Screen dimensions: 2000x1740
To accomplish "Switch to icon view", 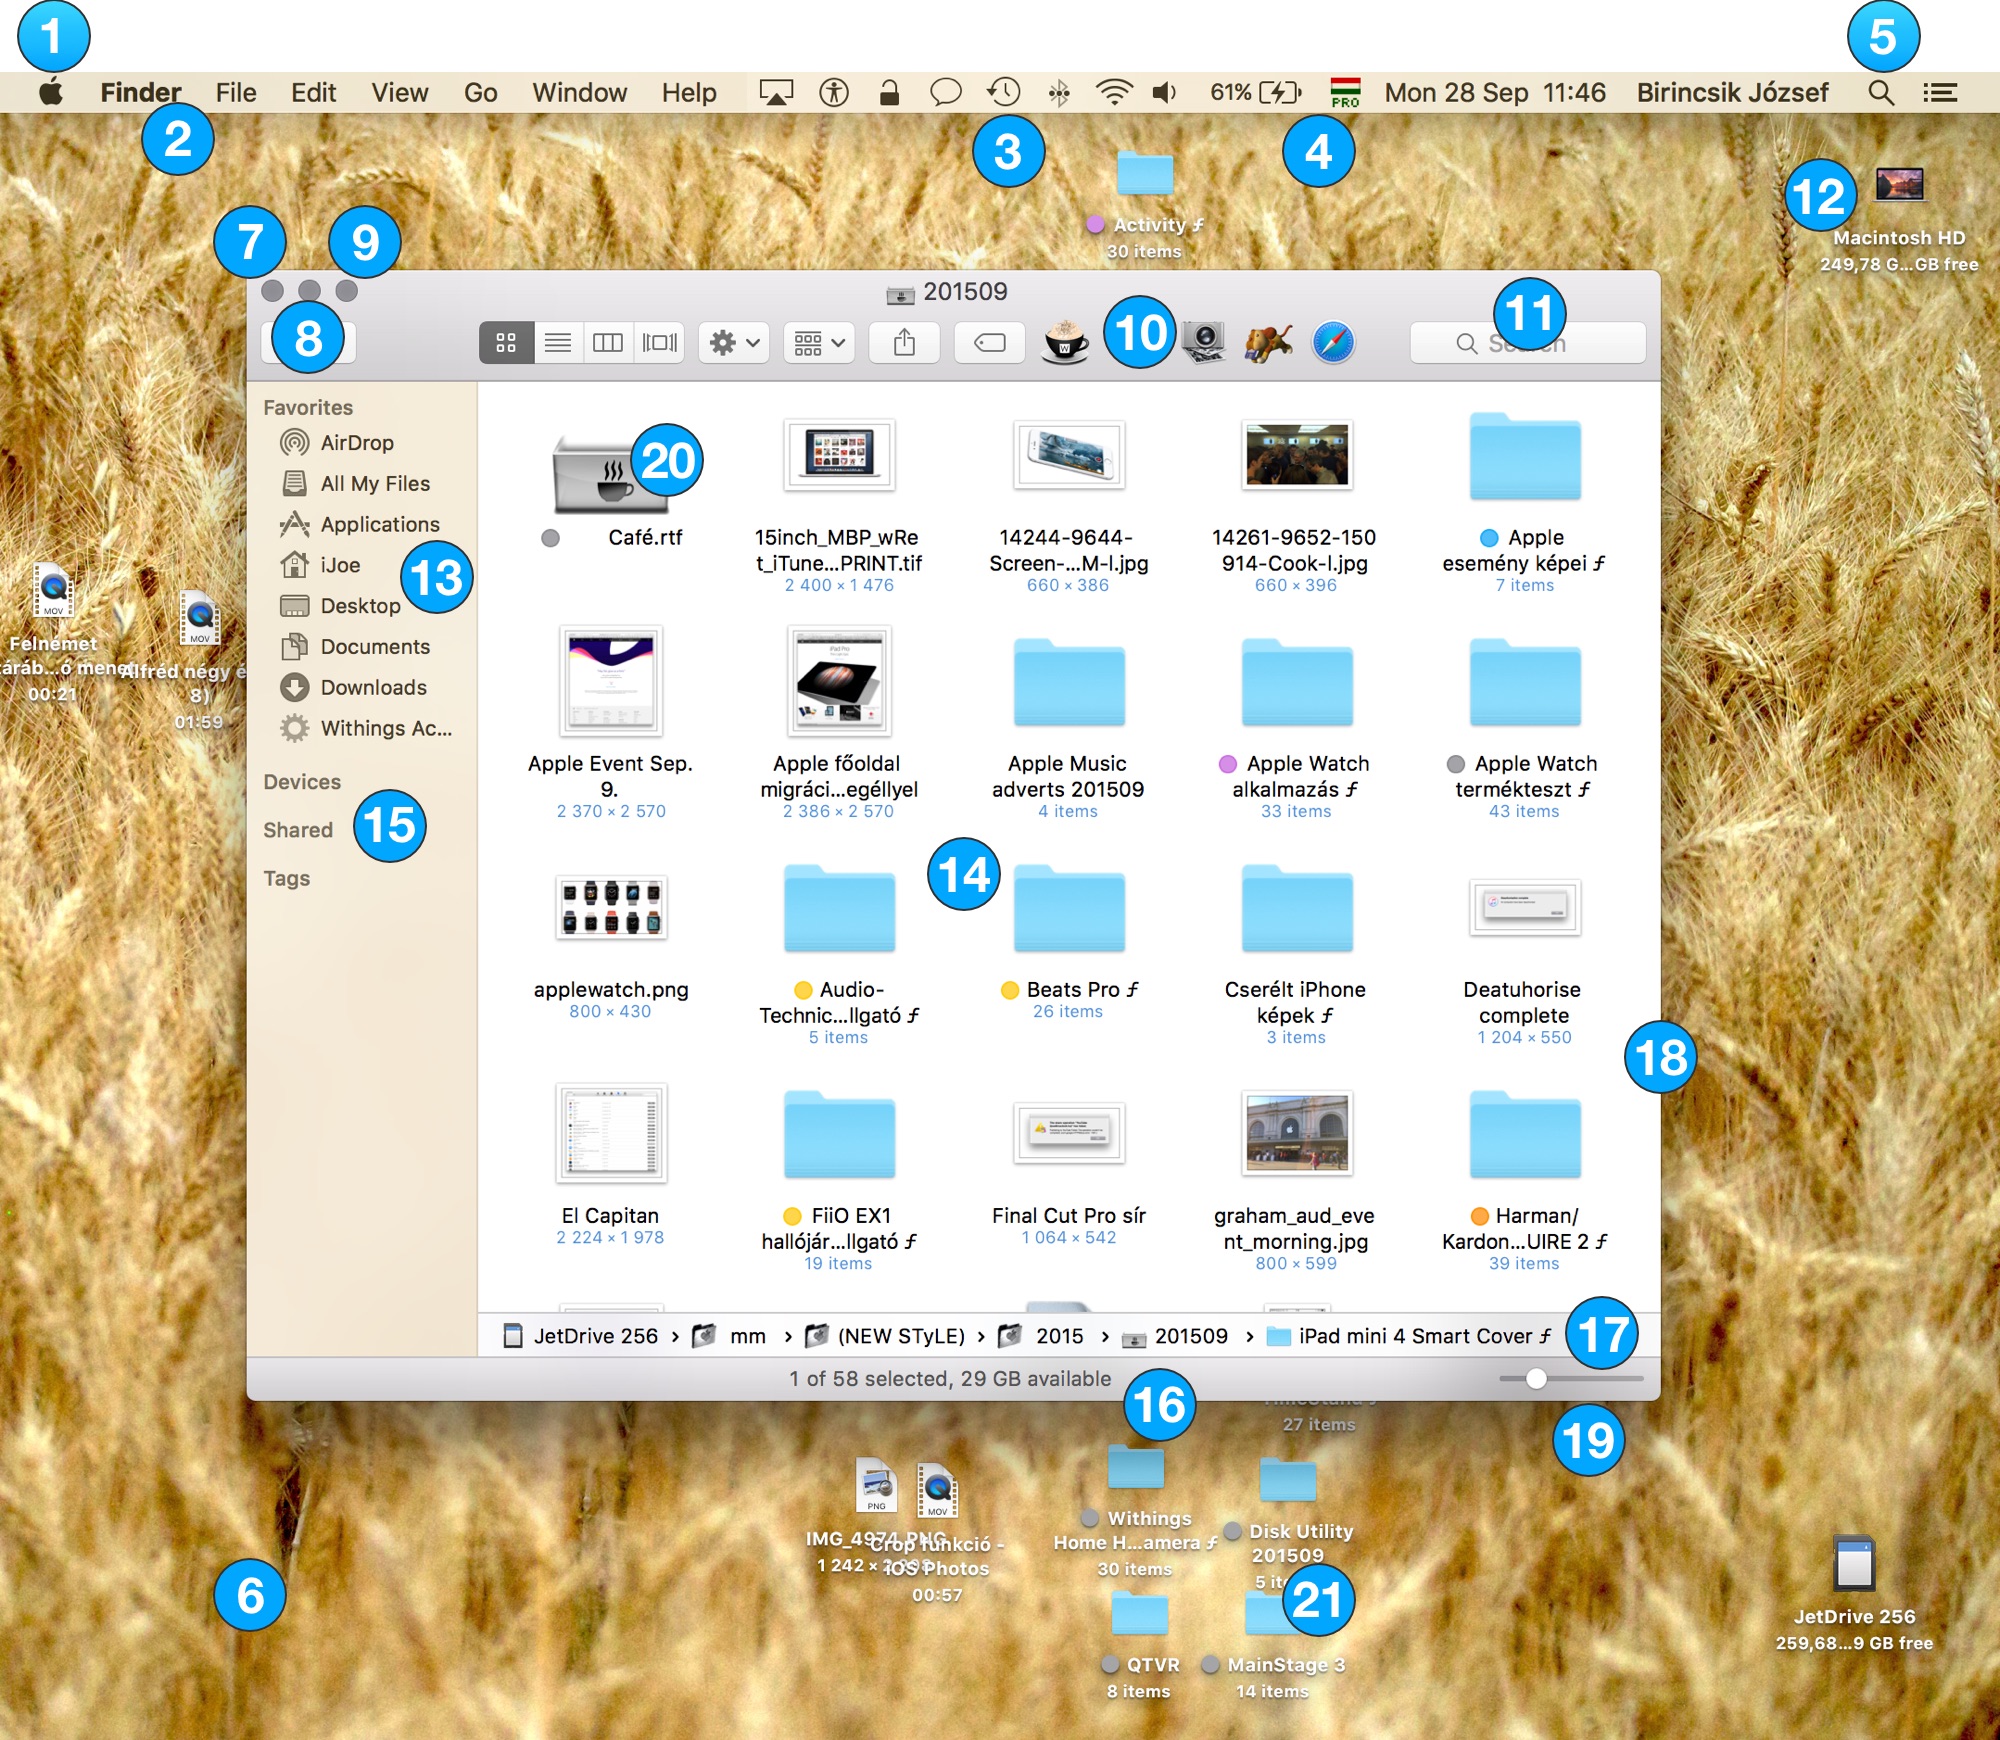I will click(x=506, y=343).
